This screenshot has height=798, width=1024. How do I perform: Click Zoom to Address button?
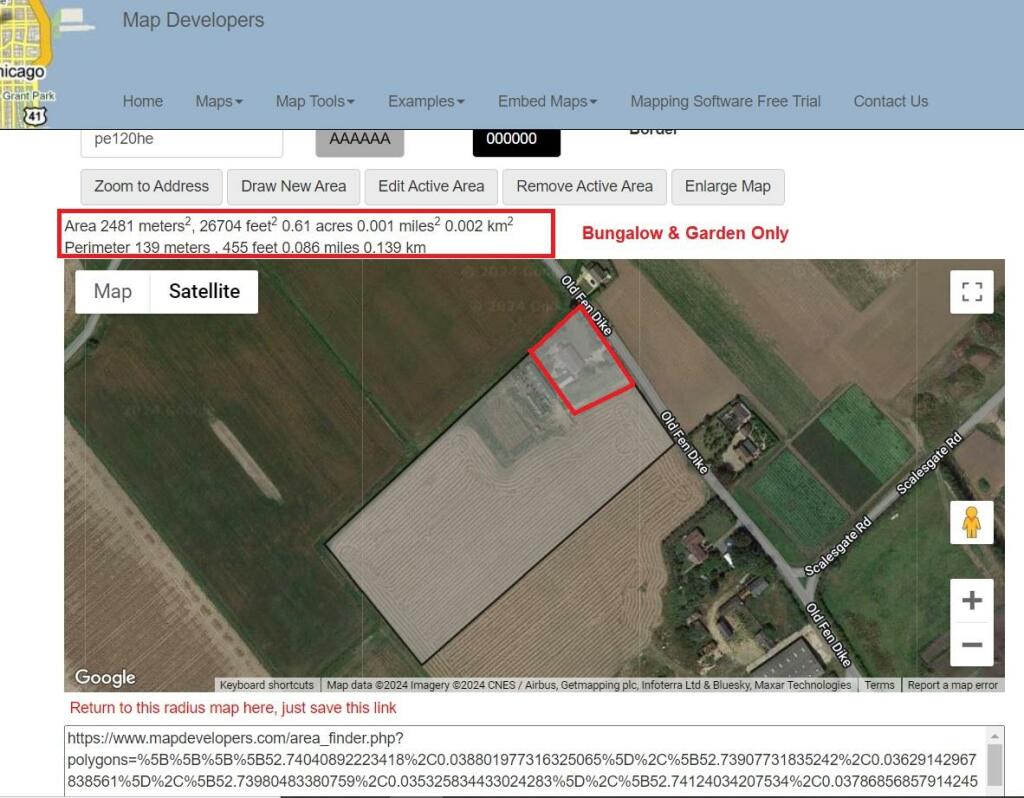(x=152, y=187)
